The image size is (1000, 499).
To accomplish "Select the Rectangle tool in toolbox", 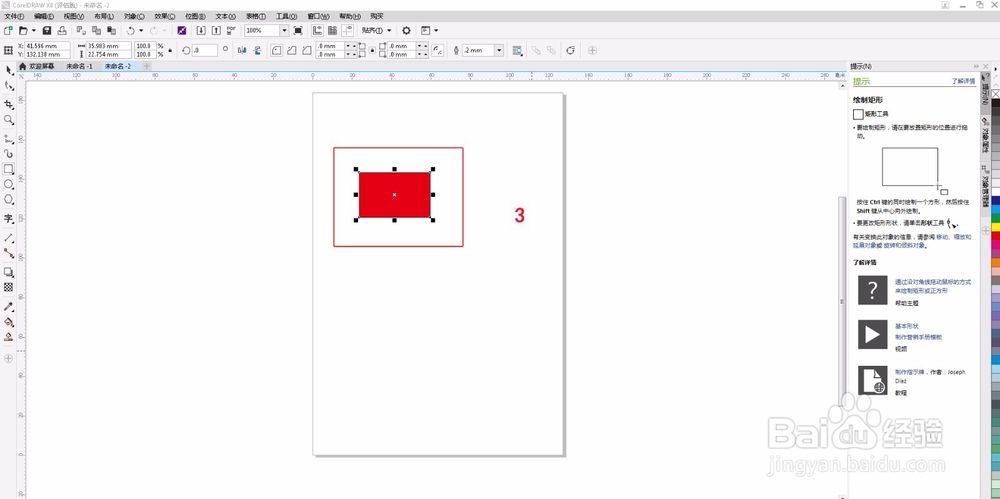I will point(8,169).
